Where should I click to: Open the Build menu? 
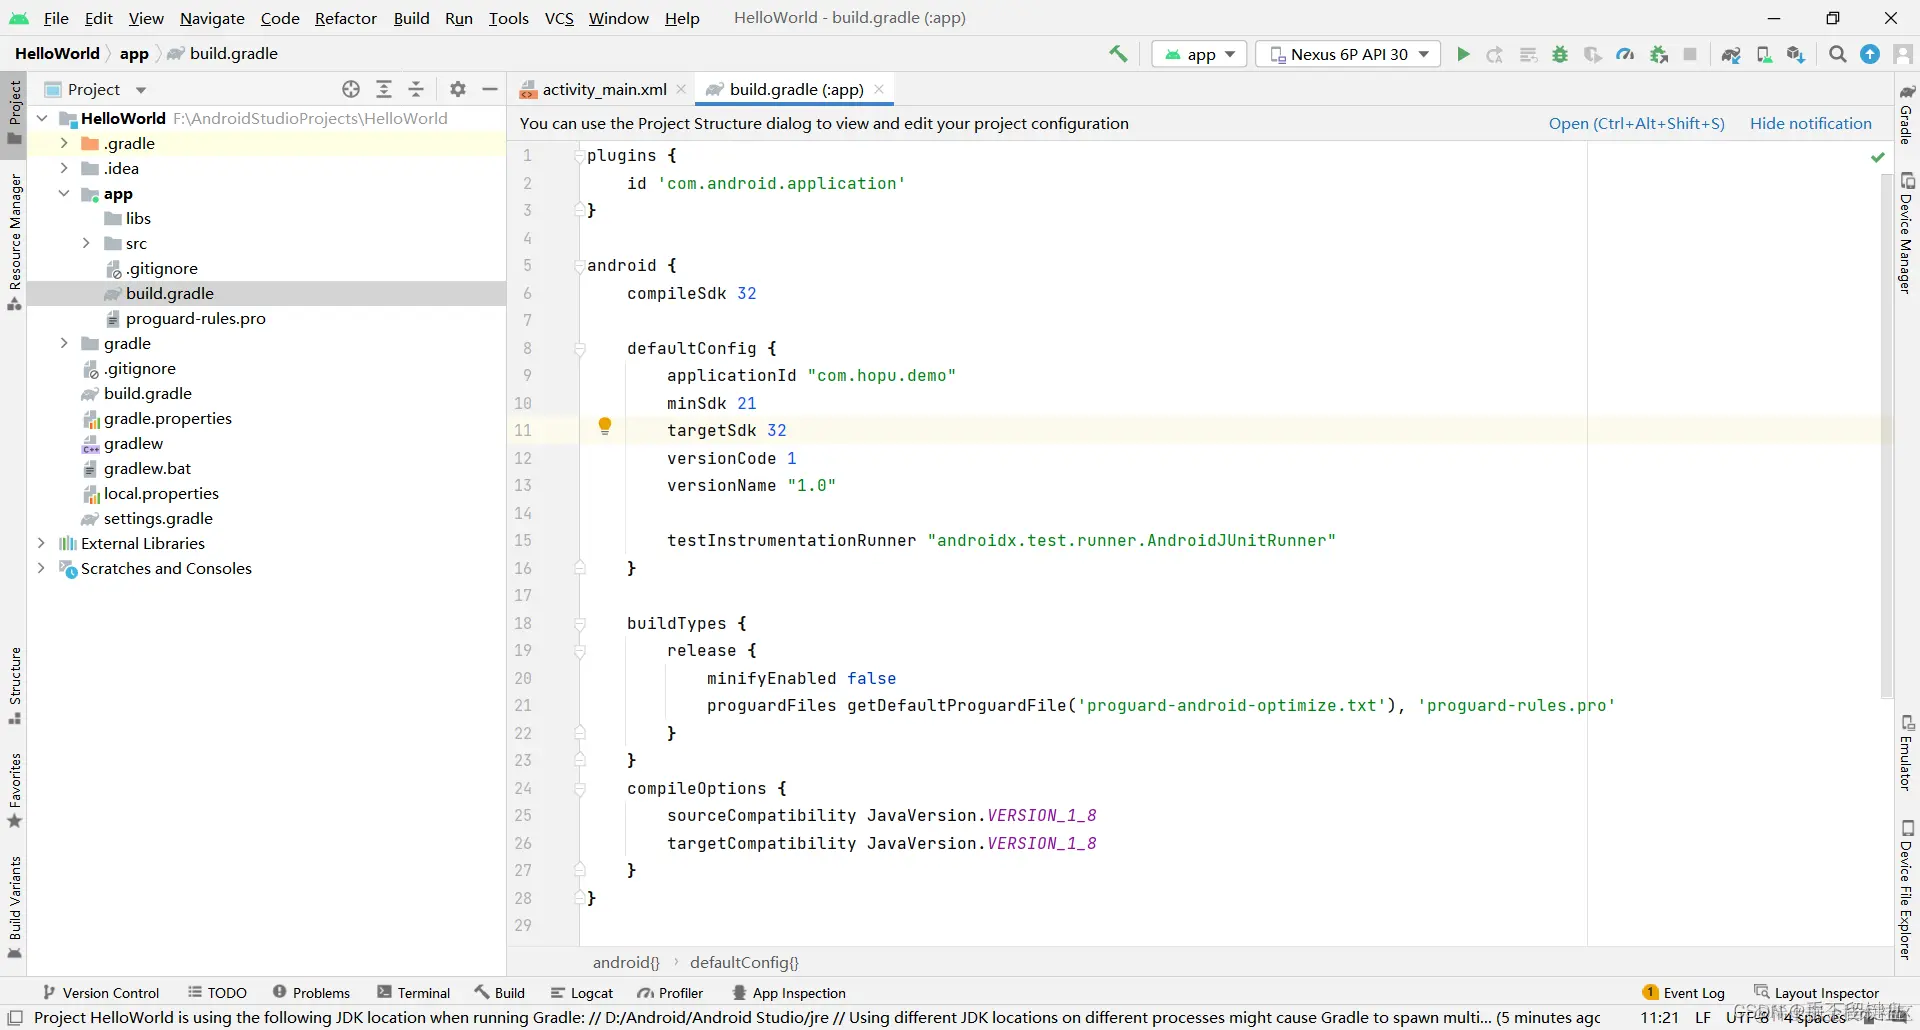pyautogui.click(x=411, y=18)
